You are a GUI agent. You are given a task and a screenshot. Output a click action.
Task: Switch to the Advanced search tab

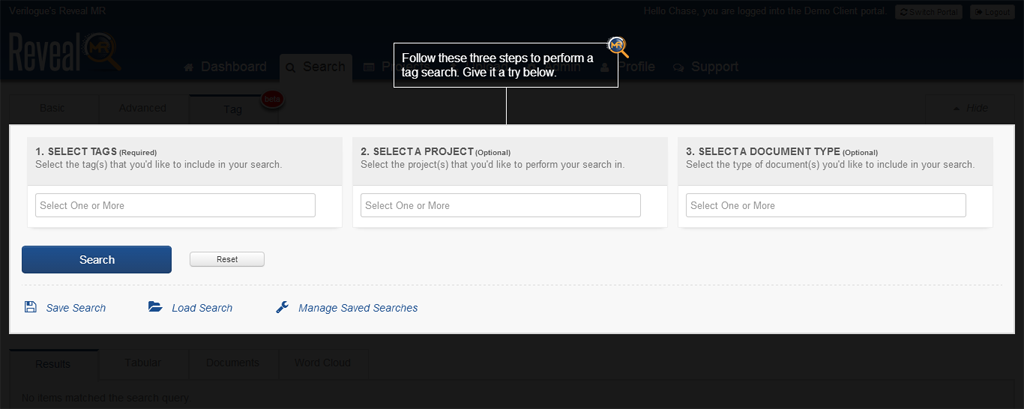tap(142, 108)
